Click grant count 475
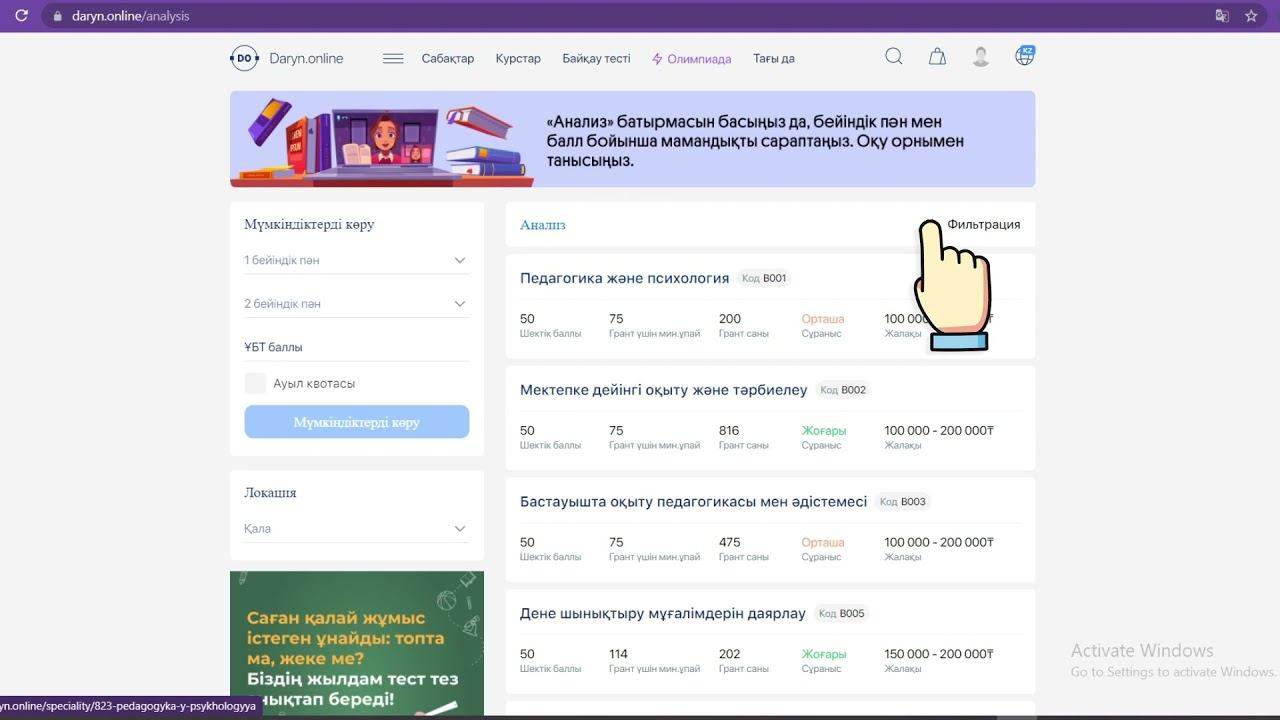 pyautogui.click(x=729, y=542)
